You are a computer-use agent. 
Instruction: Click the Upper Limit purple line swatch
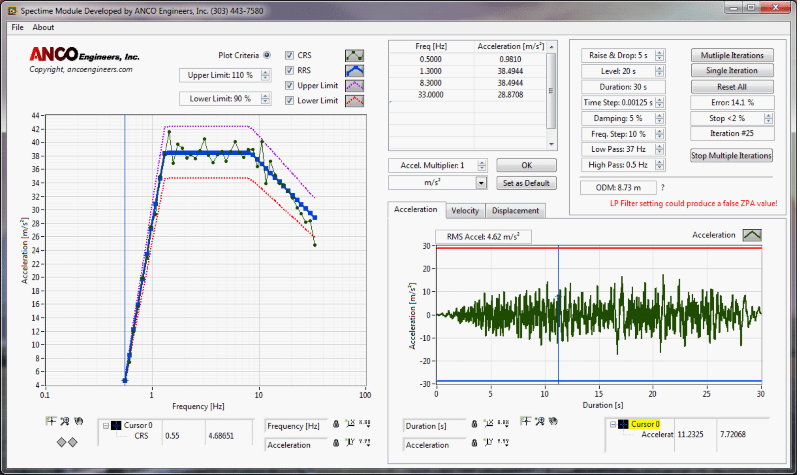355,87
